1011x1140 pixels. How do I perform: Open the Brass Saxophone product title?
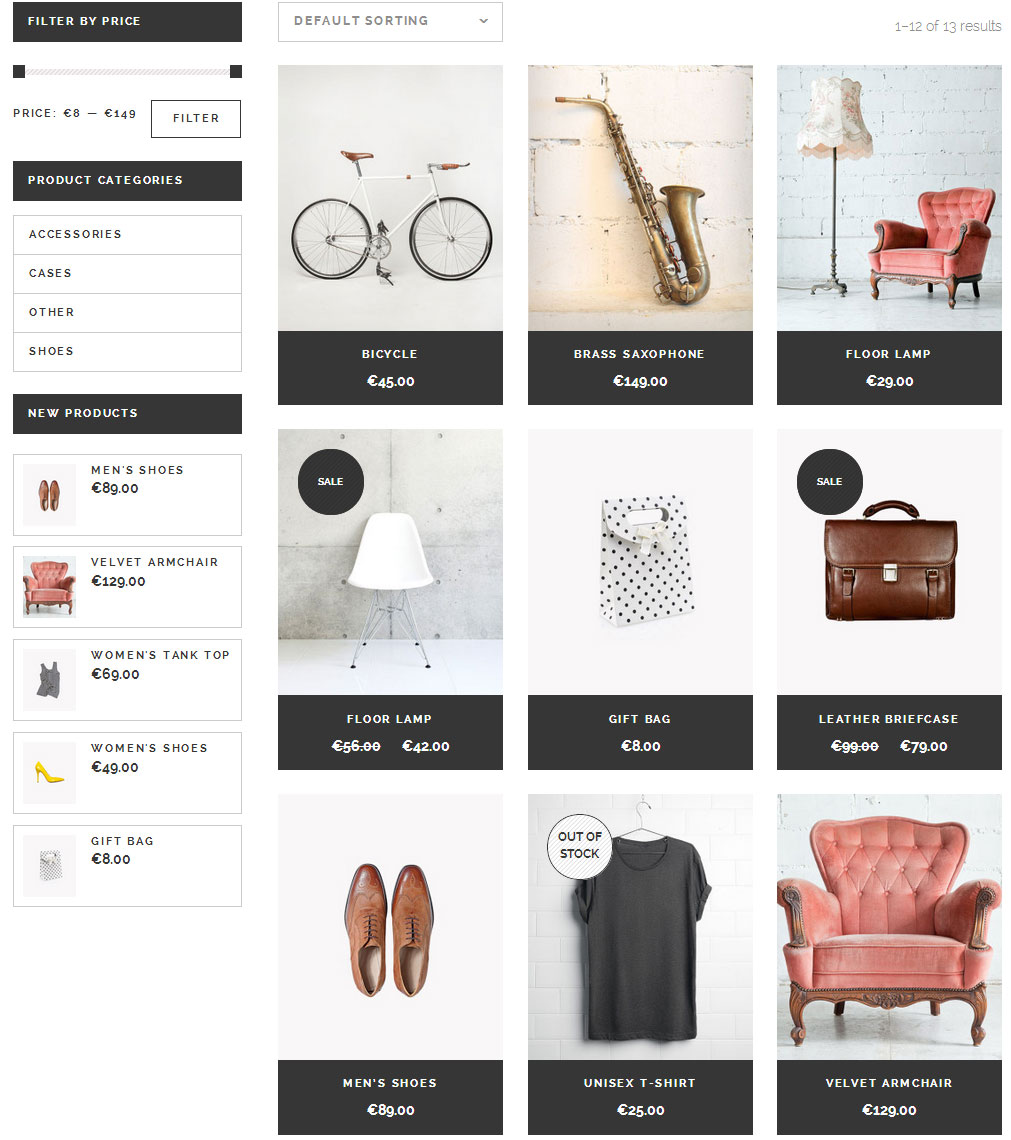click(639, 354)
